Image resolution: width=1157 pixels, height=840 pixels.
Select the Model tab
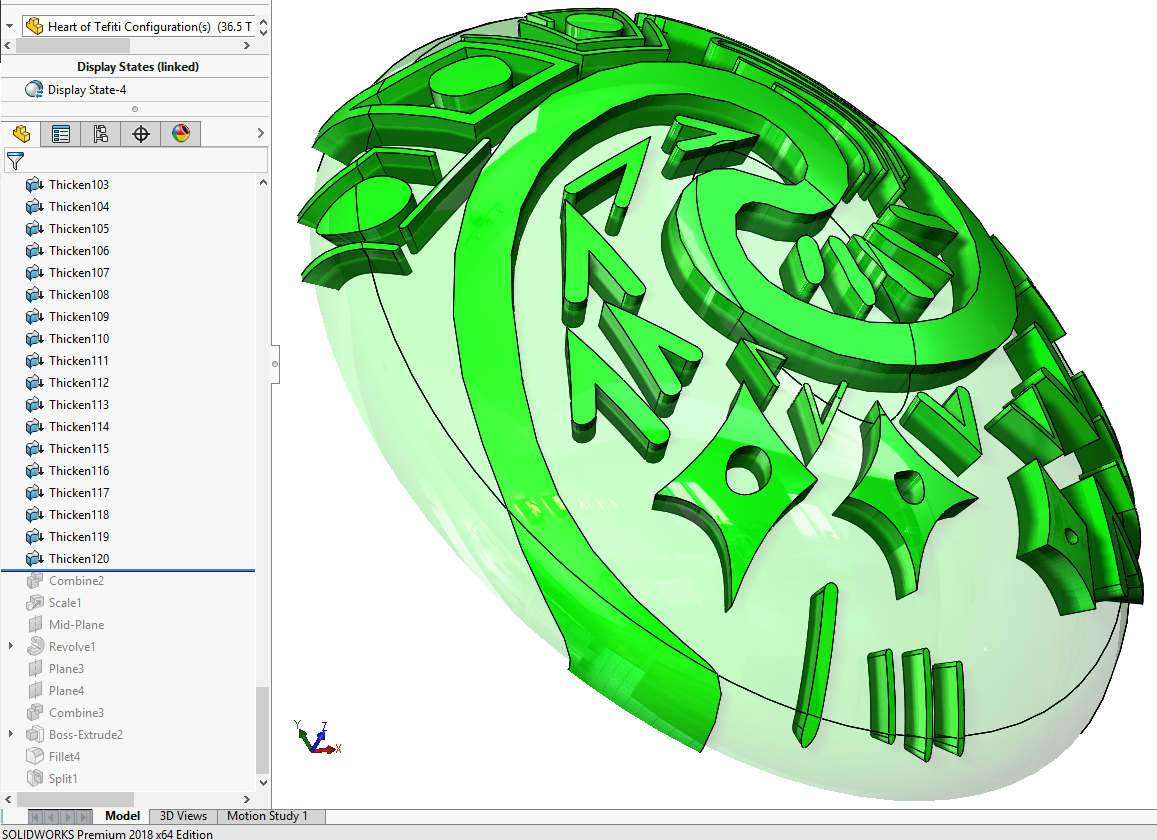[x=122, y=816]
